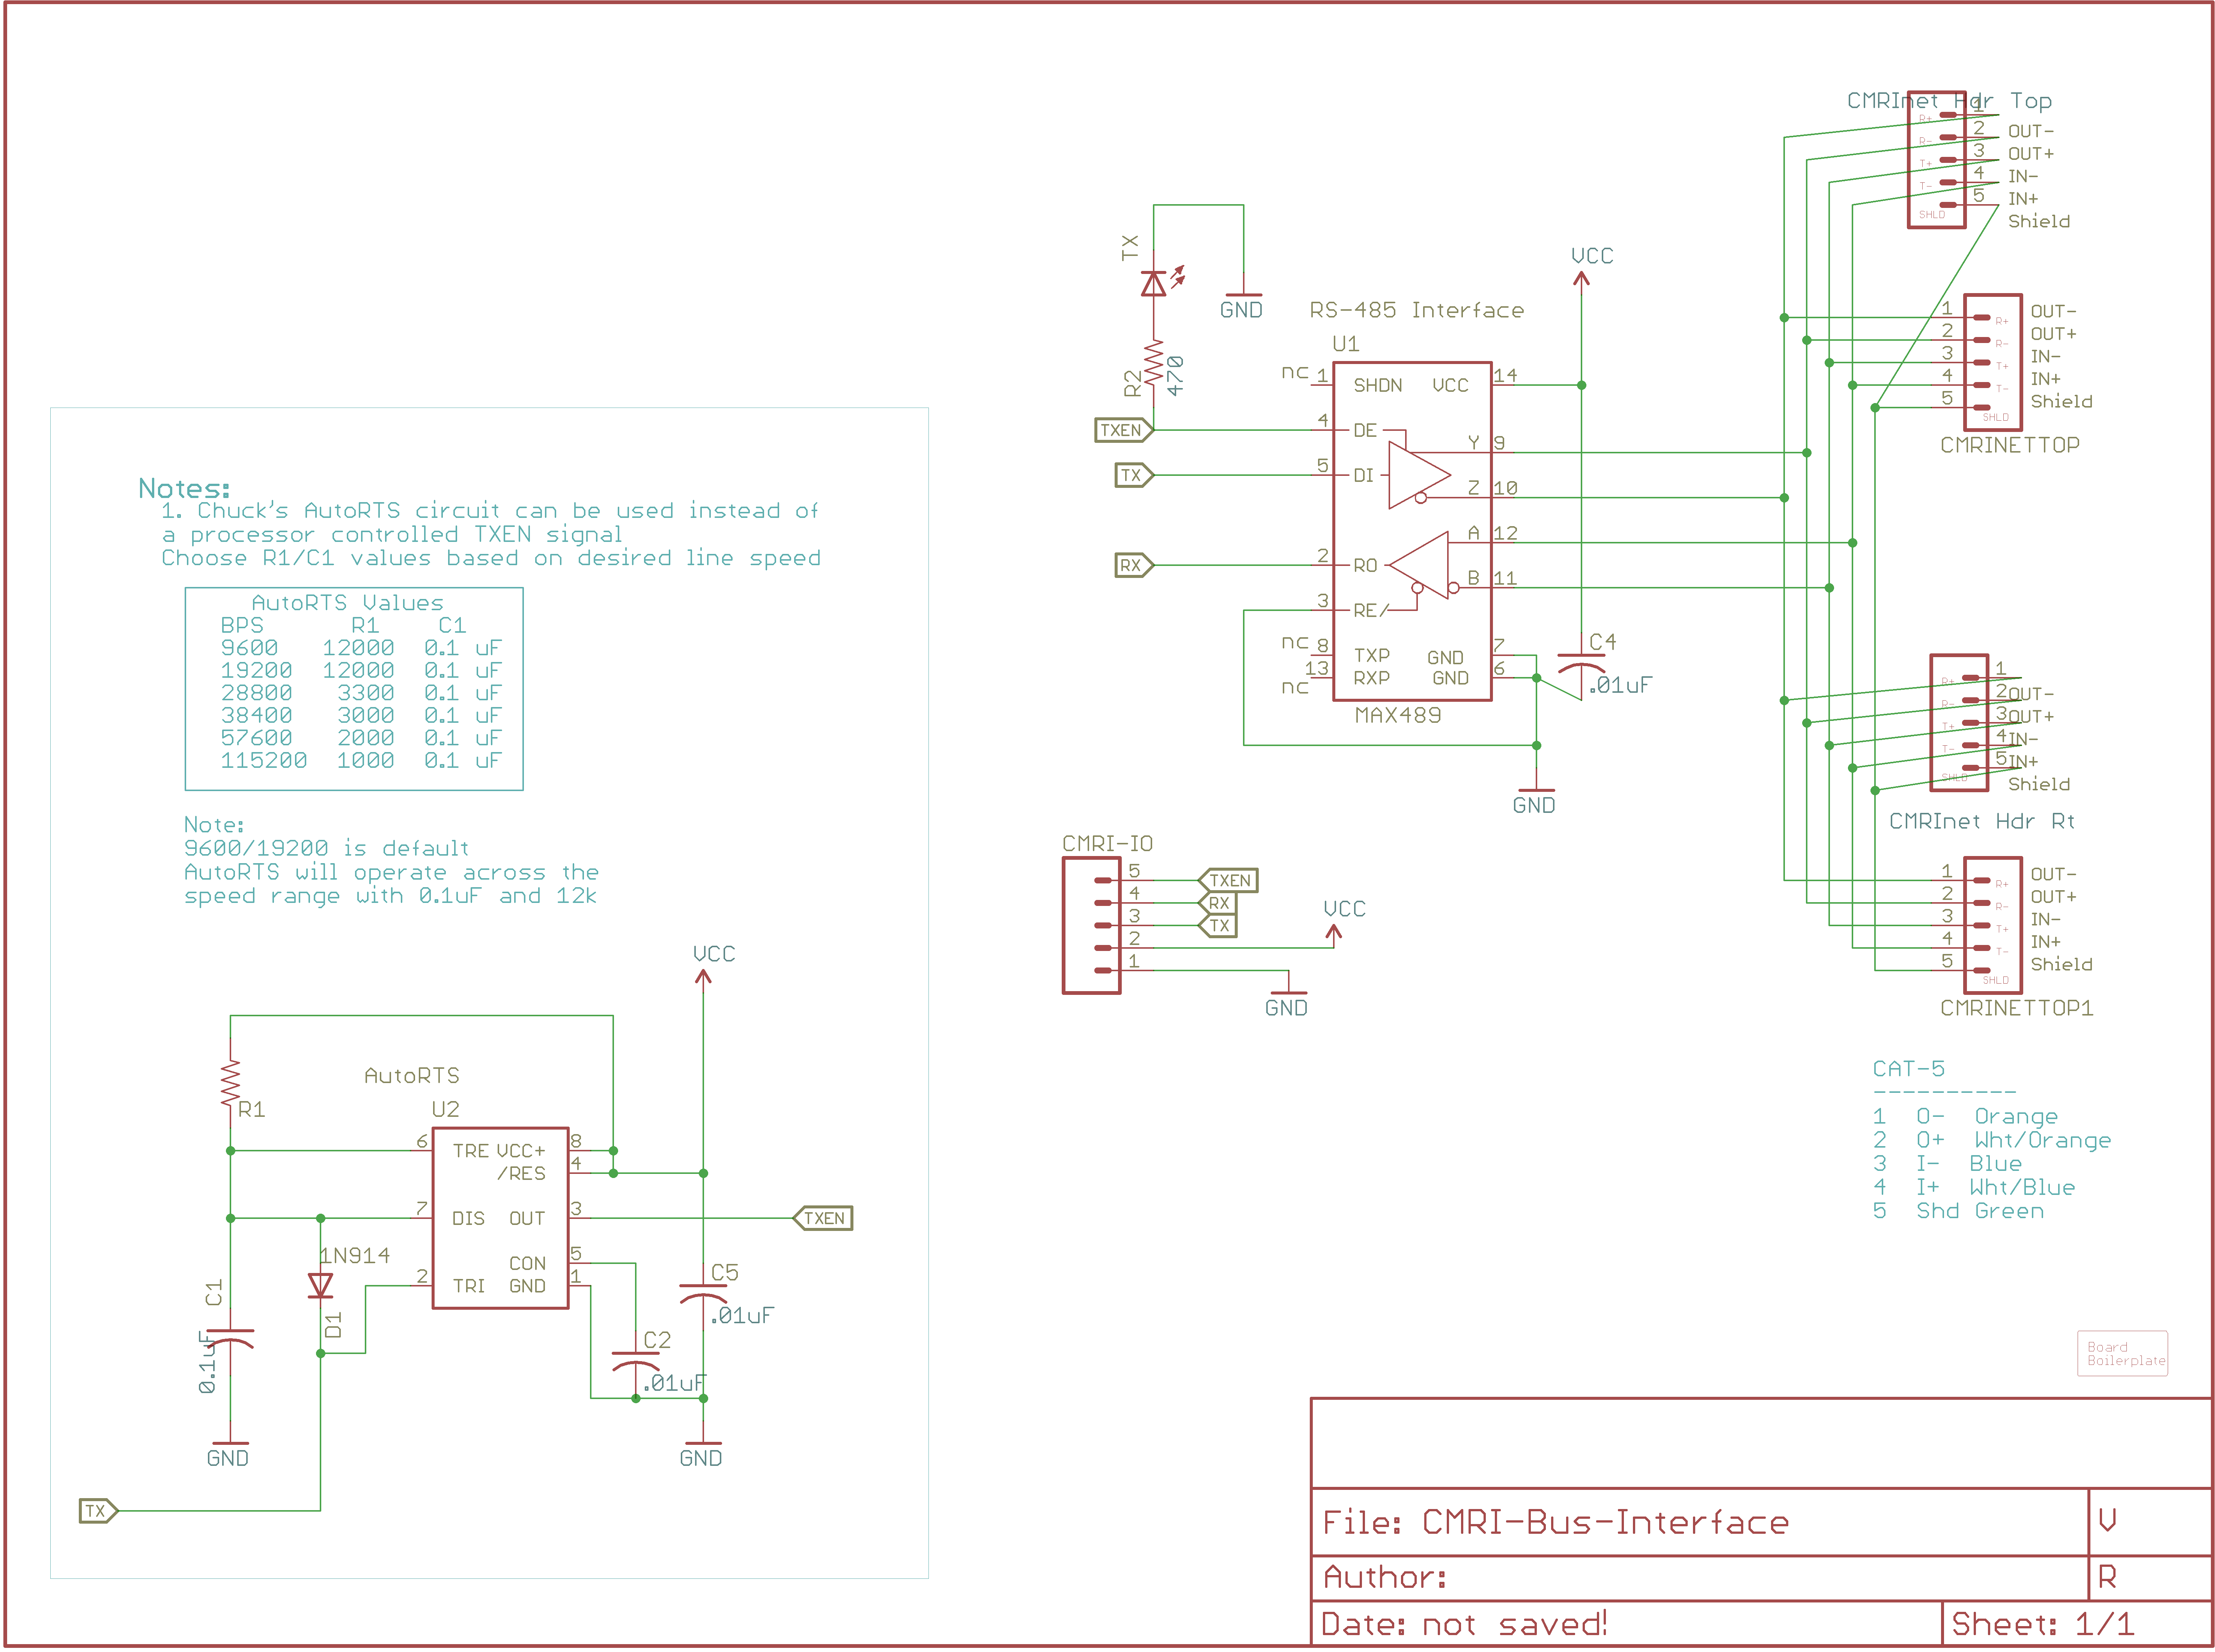Click the CMRINETTOP1 connector symbol
This screenshot has width=2215, height=1652.
1993,925
